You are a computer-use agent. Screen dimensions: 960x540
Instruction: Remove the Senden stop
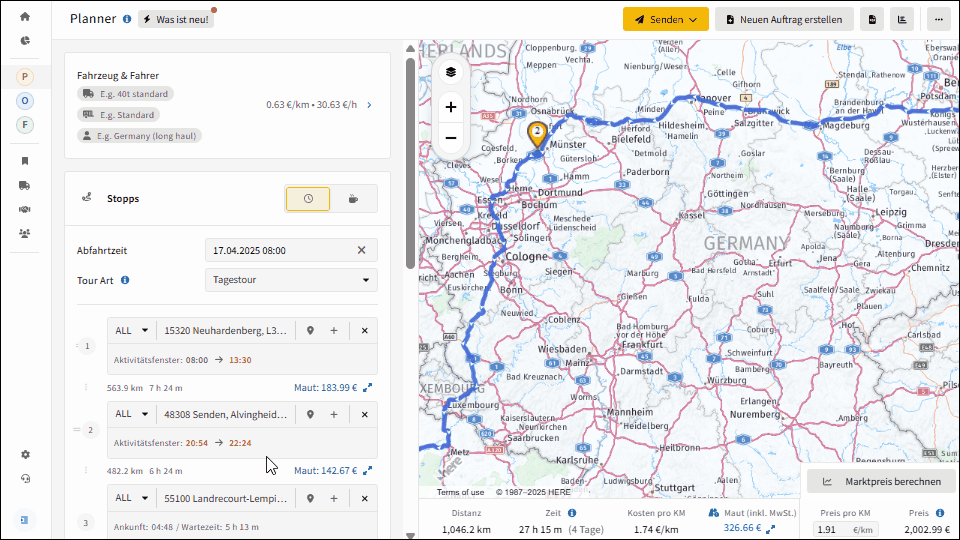364,414
